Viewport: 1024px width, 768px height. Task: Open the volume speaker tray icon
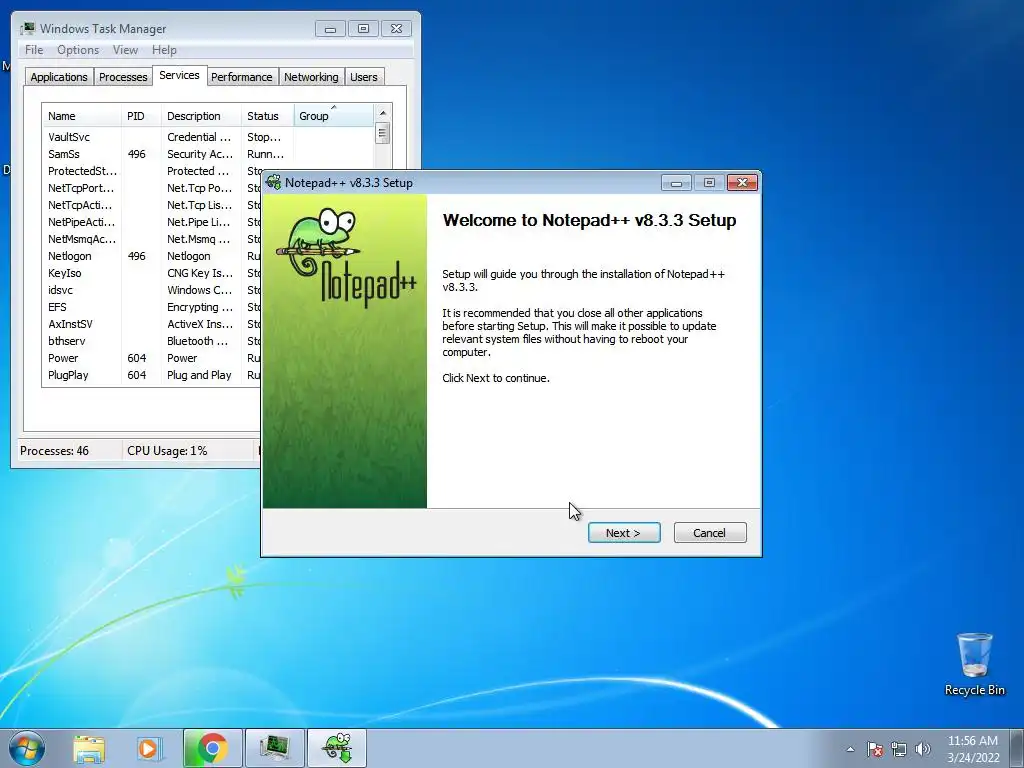(923, 750)
